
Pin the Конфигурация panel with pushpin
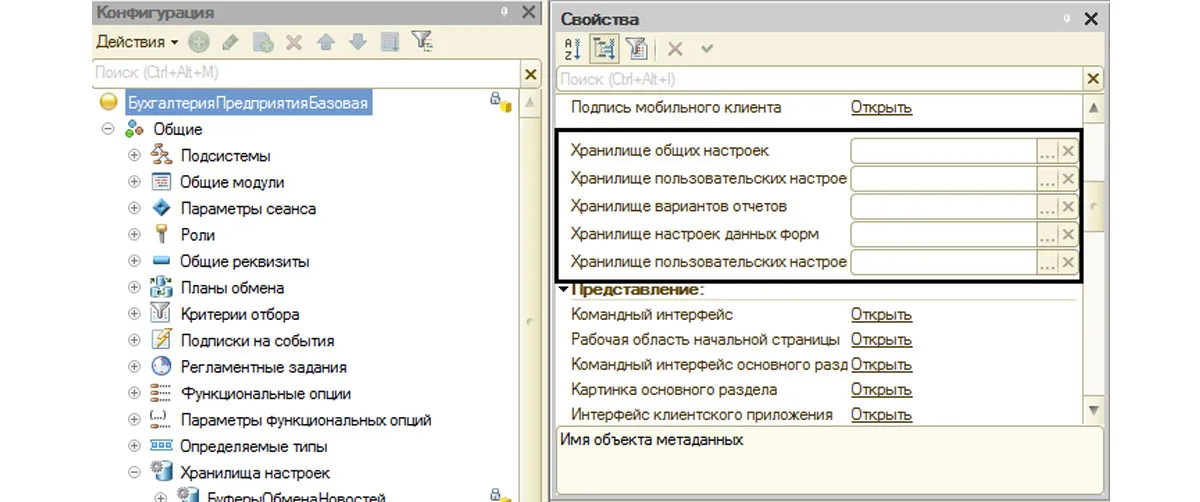click(505, 12)
